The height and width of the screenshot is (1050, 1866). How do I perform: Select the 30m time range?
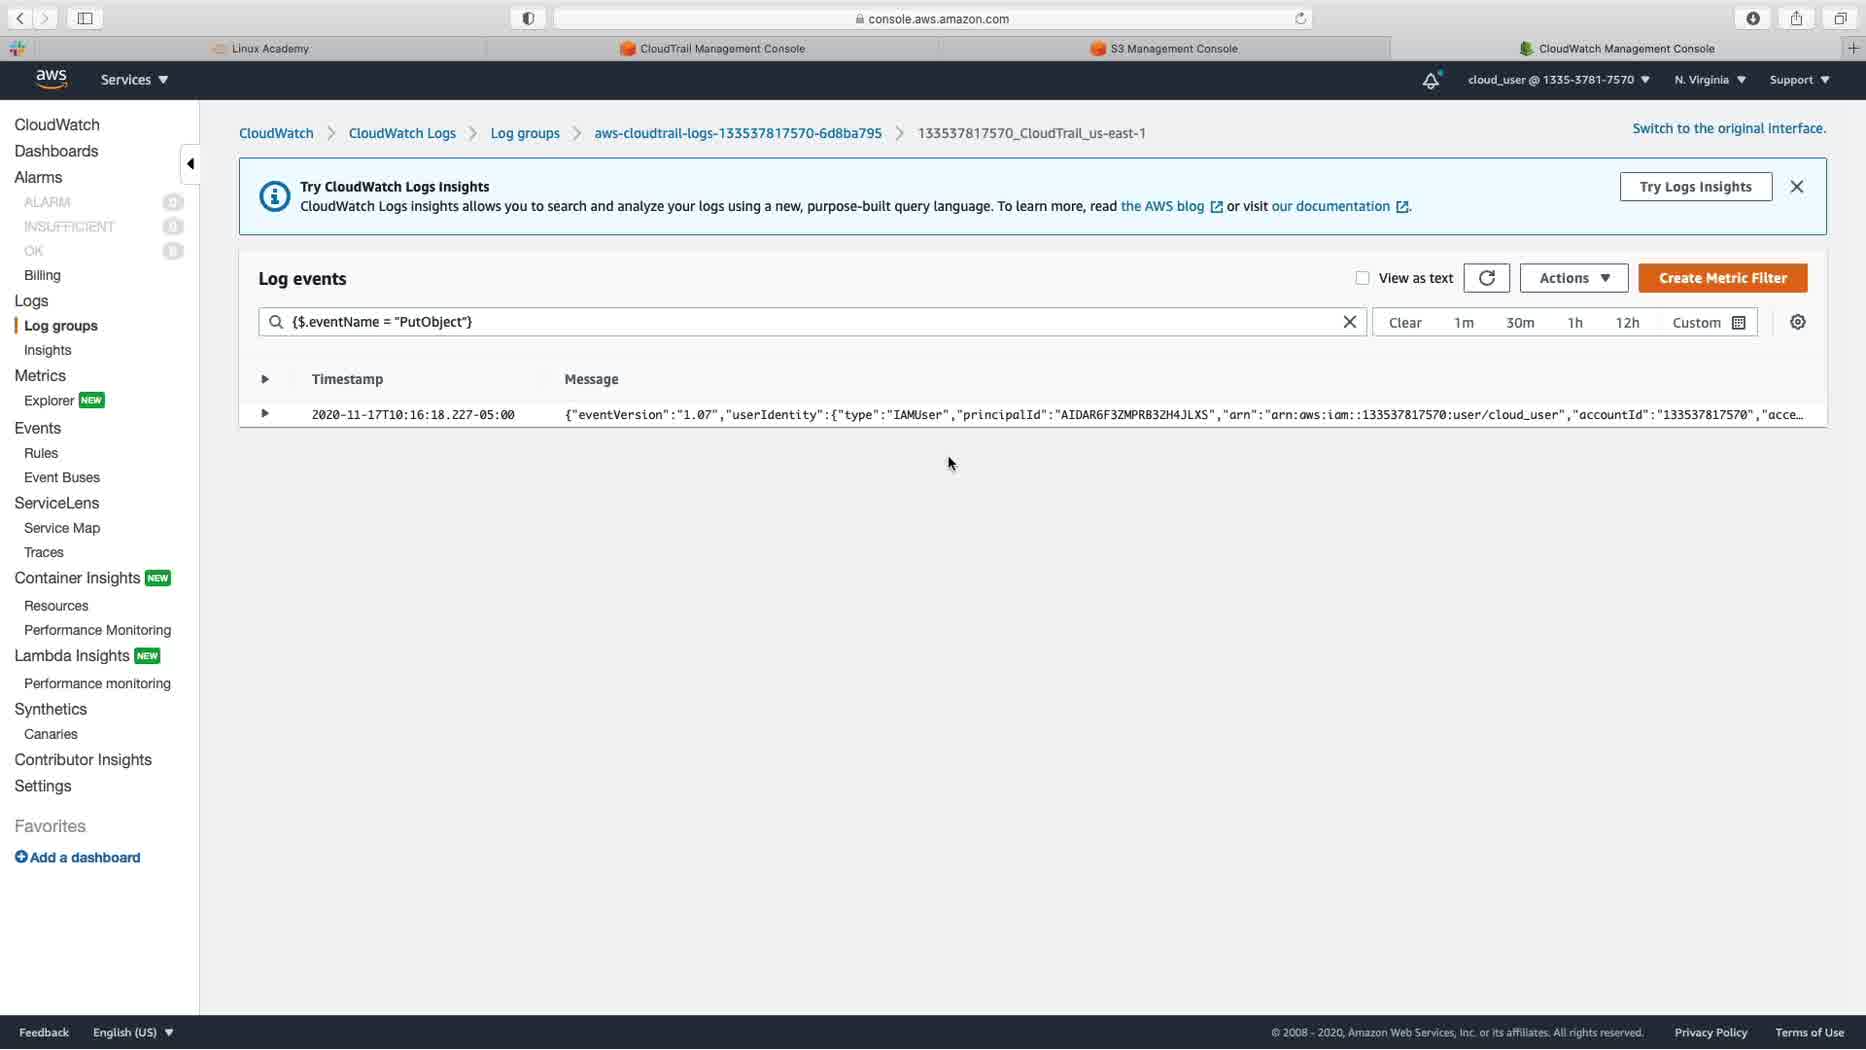click(x=1520, y=323)
